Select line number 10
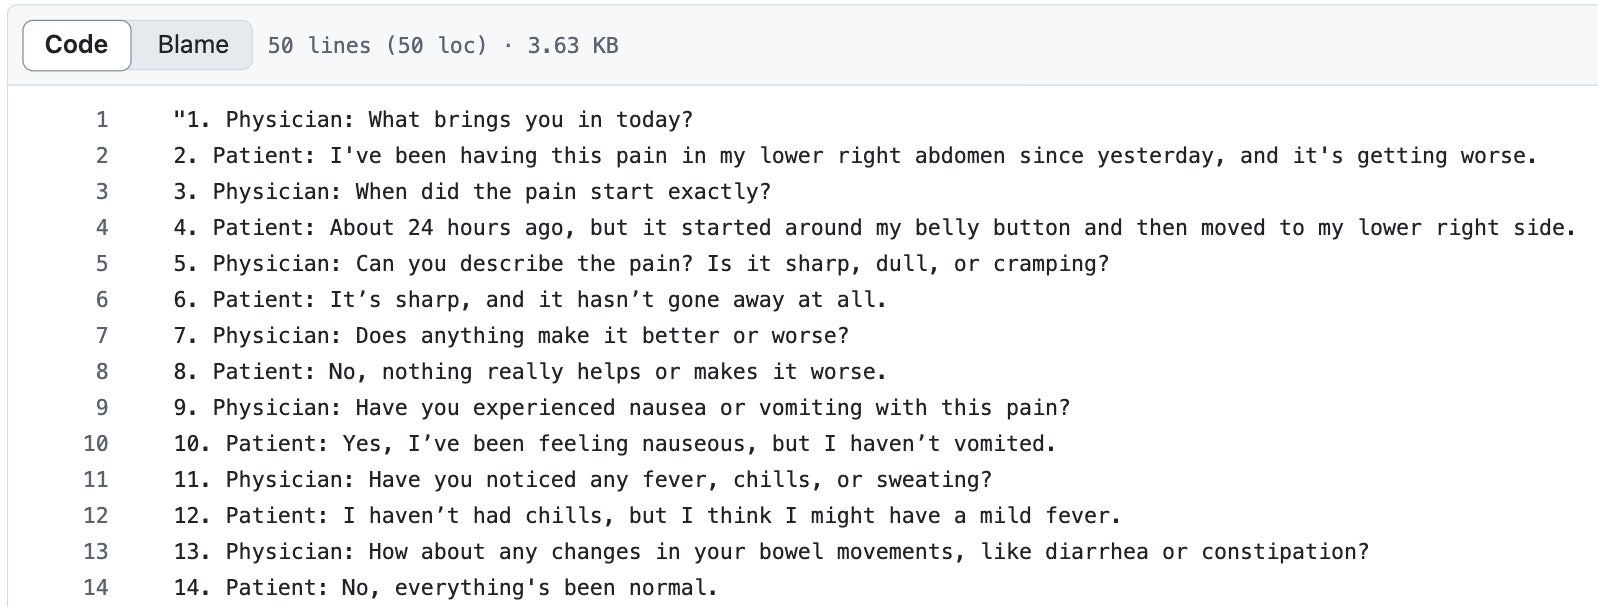 coord(96,444)
